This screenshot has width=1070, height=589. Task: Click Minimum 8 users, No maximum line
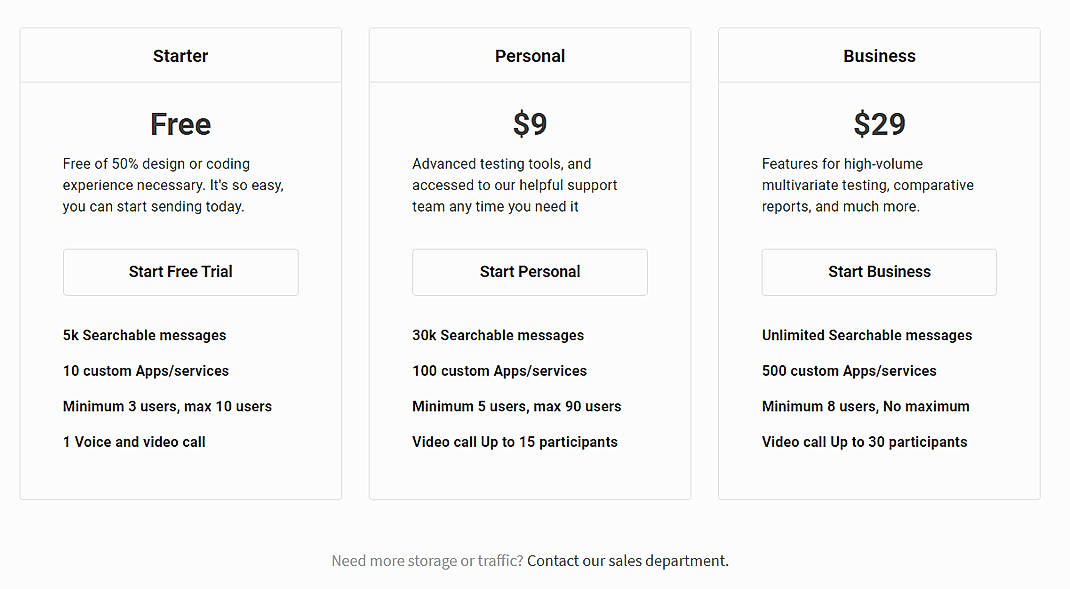tap(865, 406)
